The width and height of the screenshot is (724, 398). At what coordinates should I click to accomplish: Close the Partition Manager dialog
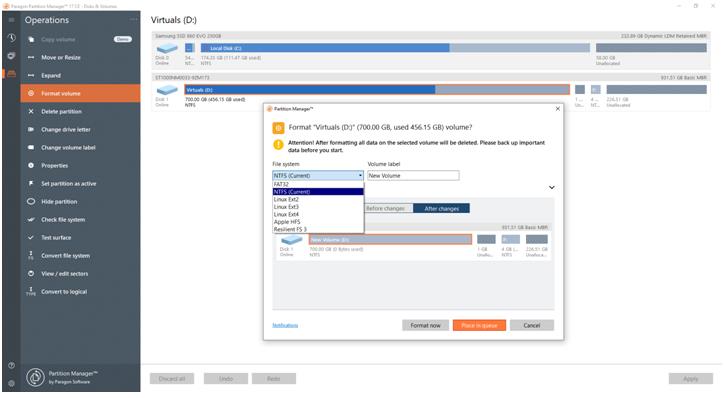click(x=558, y=109)
